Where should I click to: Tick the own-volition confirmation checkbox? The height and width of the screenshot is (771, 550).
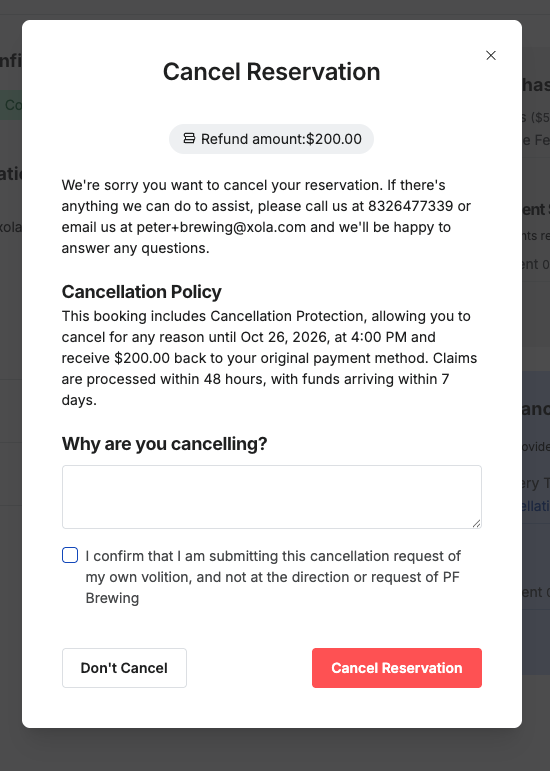pyautogui.click(x=70, y=555)
